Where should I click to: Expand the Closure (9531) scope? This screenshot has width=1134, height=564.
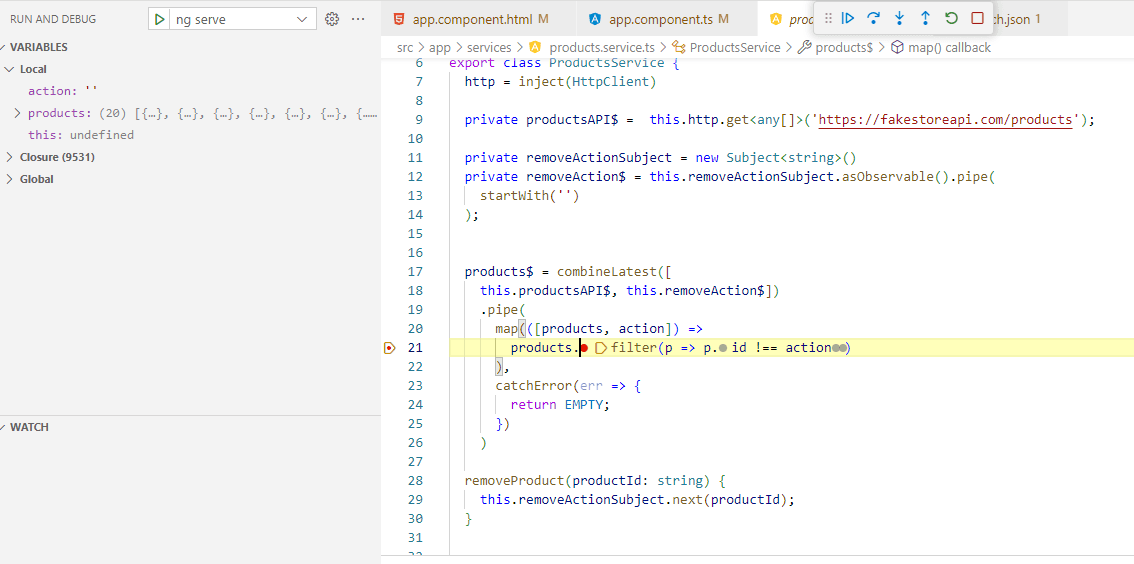[10, 157]
